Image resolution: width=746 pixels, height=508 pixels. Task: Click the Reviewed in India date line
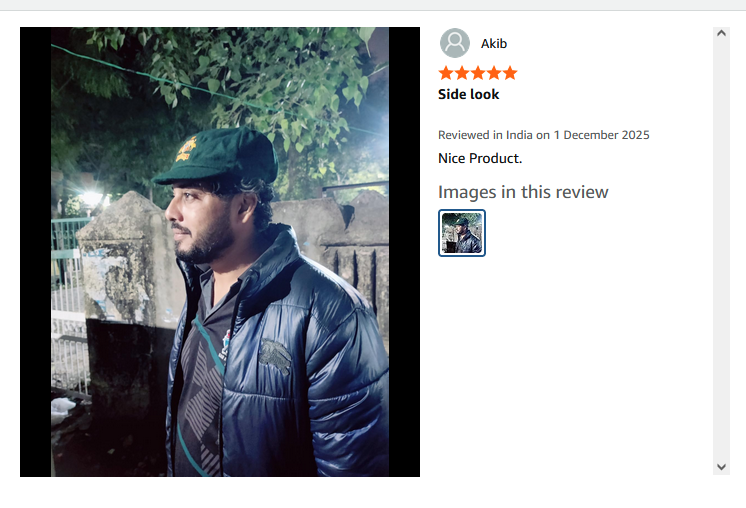click(x=543, y=135)
